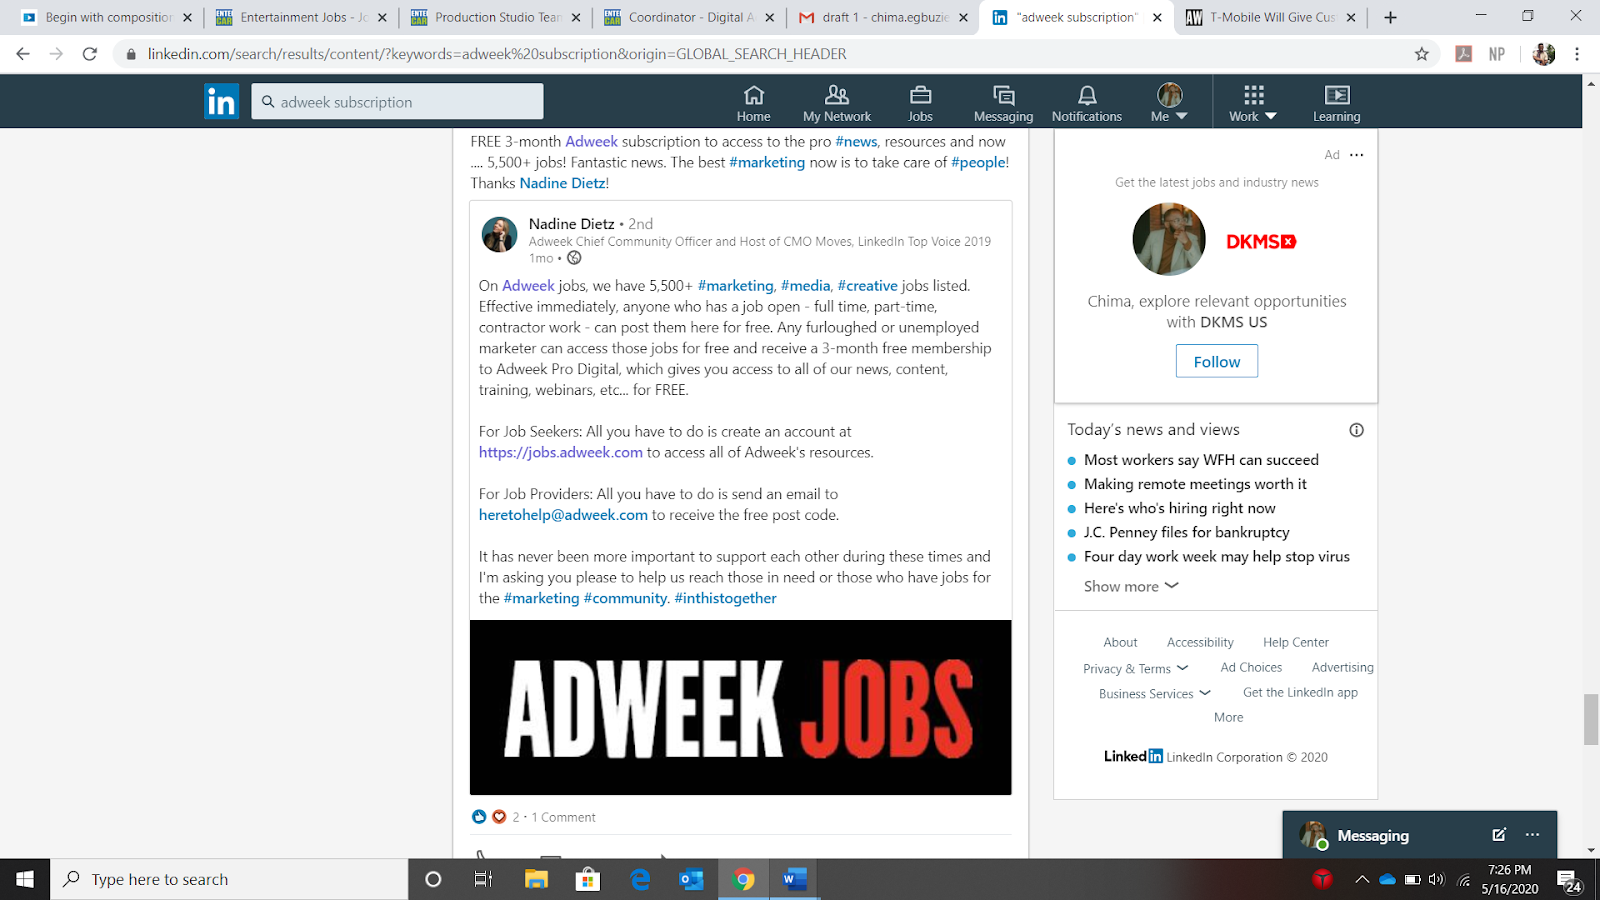The image size is (1600, 900).
Task: Open a new browser tab
Action: [1390, 17]
